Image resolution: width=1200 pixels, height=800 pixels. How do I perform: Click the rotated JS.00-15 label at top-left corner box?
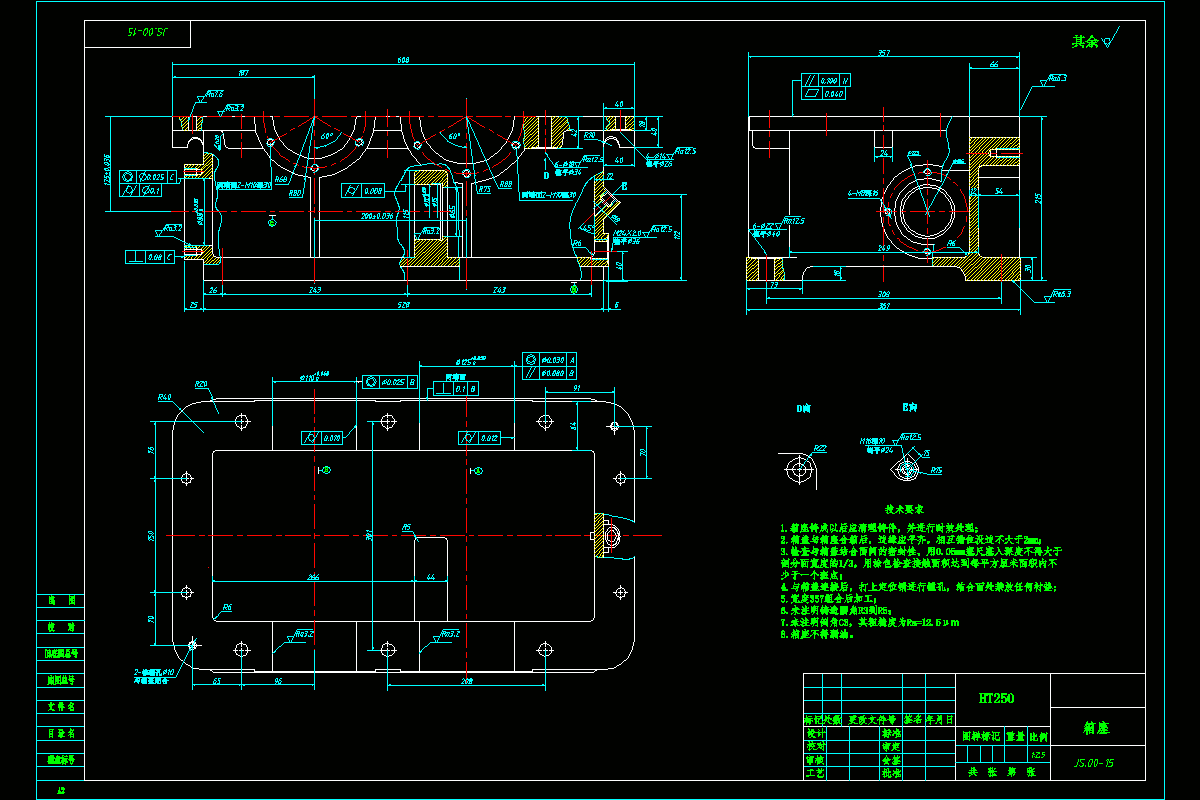[146, 33]
